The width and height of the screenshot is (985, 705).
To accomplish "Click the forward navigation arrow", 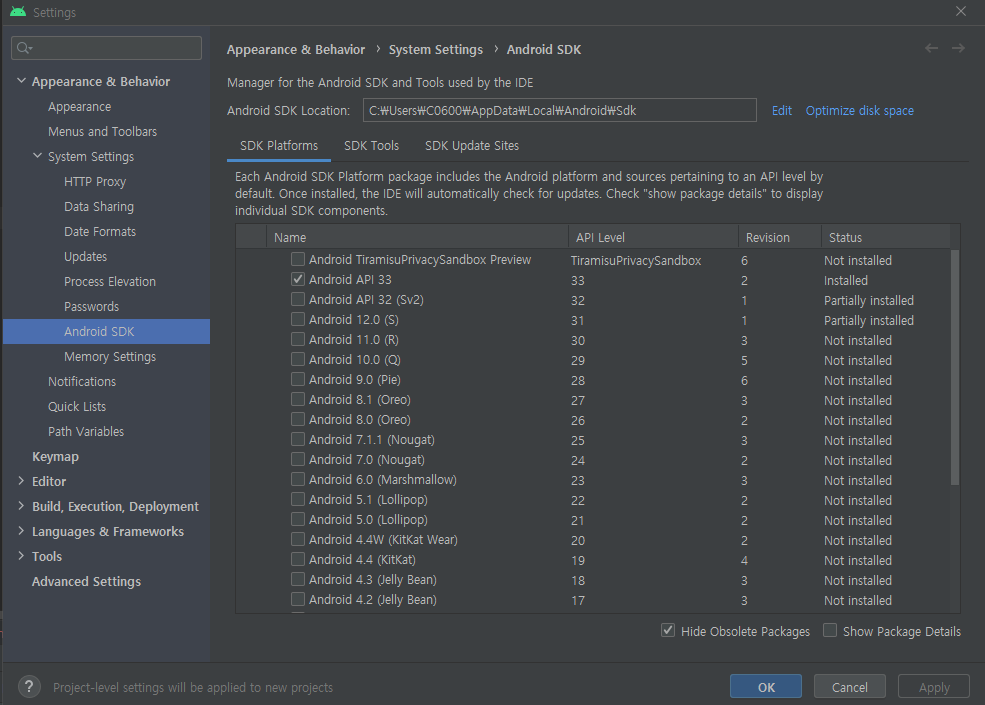I will coord(958,48).
